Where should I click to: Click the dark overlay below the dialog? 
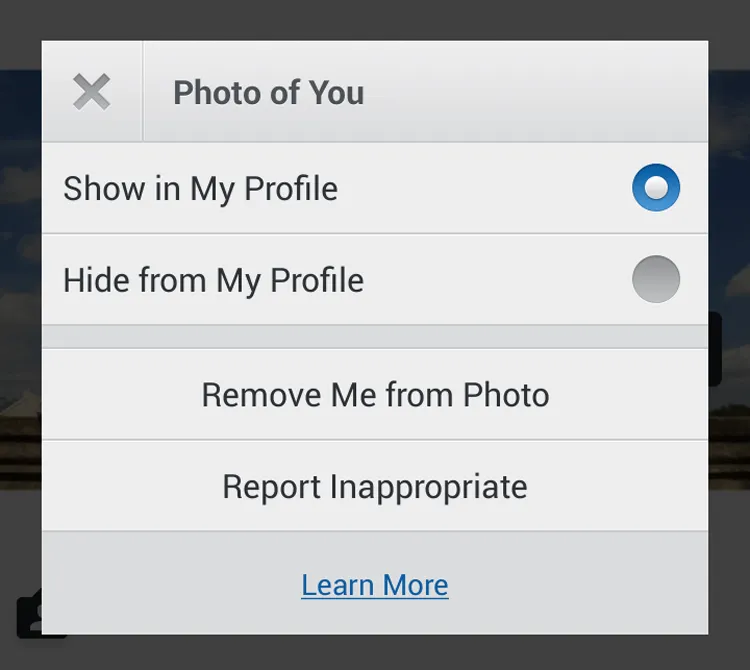(x=375, y=652)
